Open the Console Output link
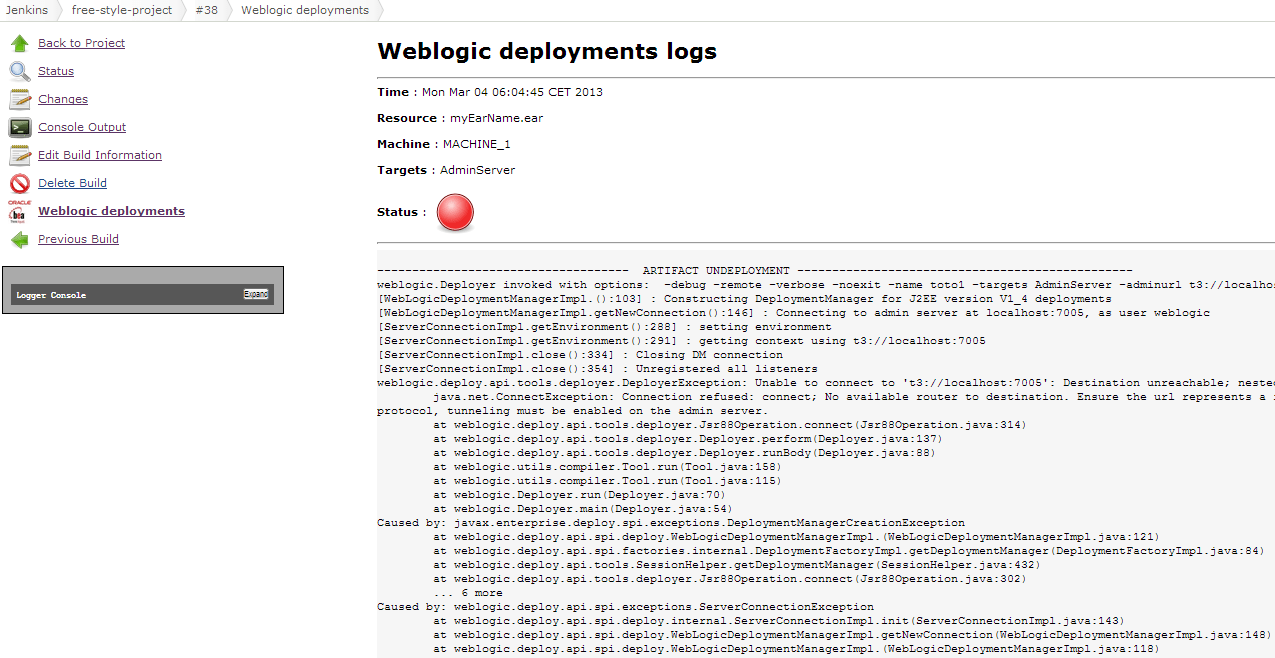 [81, 126]
